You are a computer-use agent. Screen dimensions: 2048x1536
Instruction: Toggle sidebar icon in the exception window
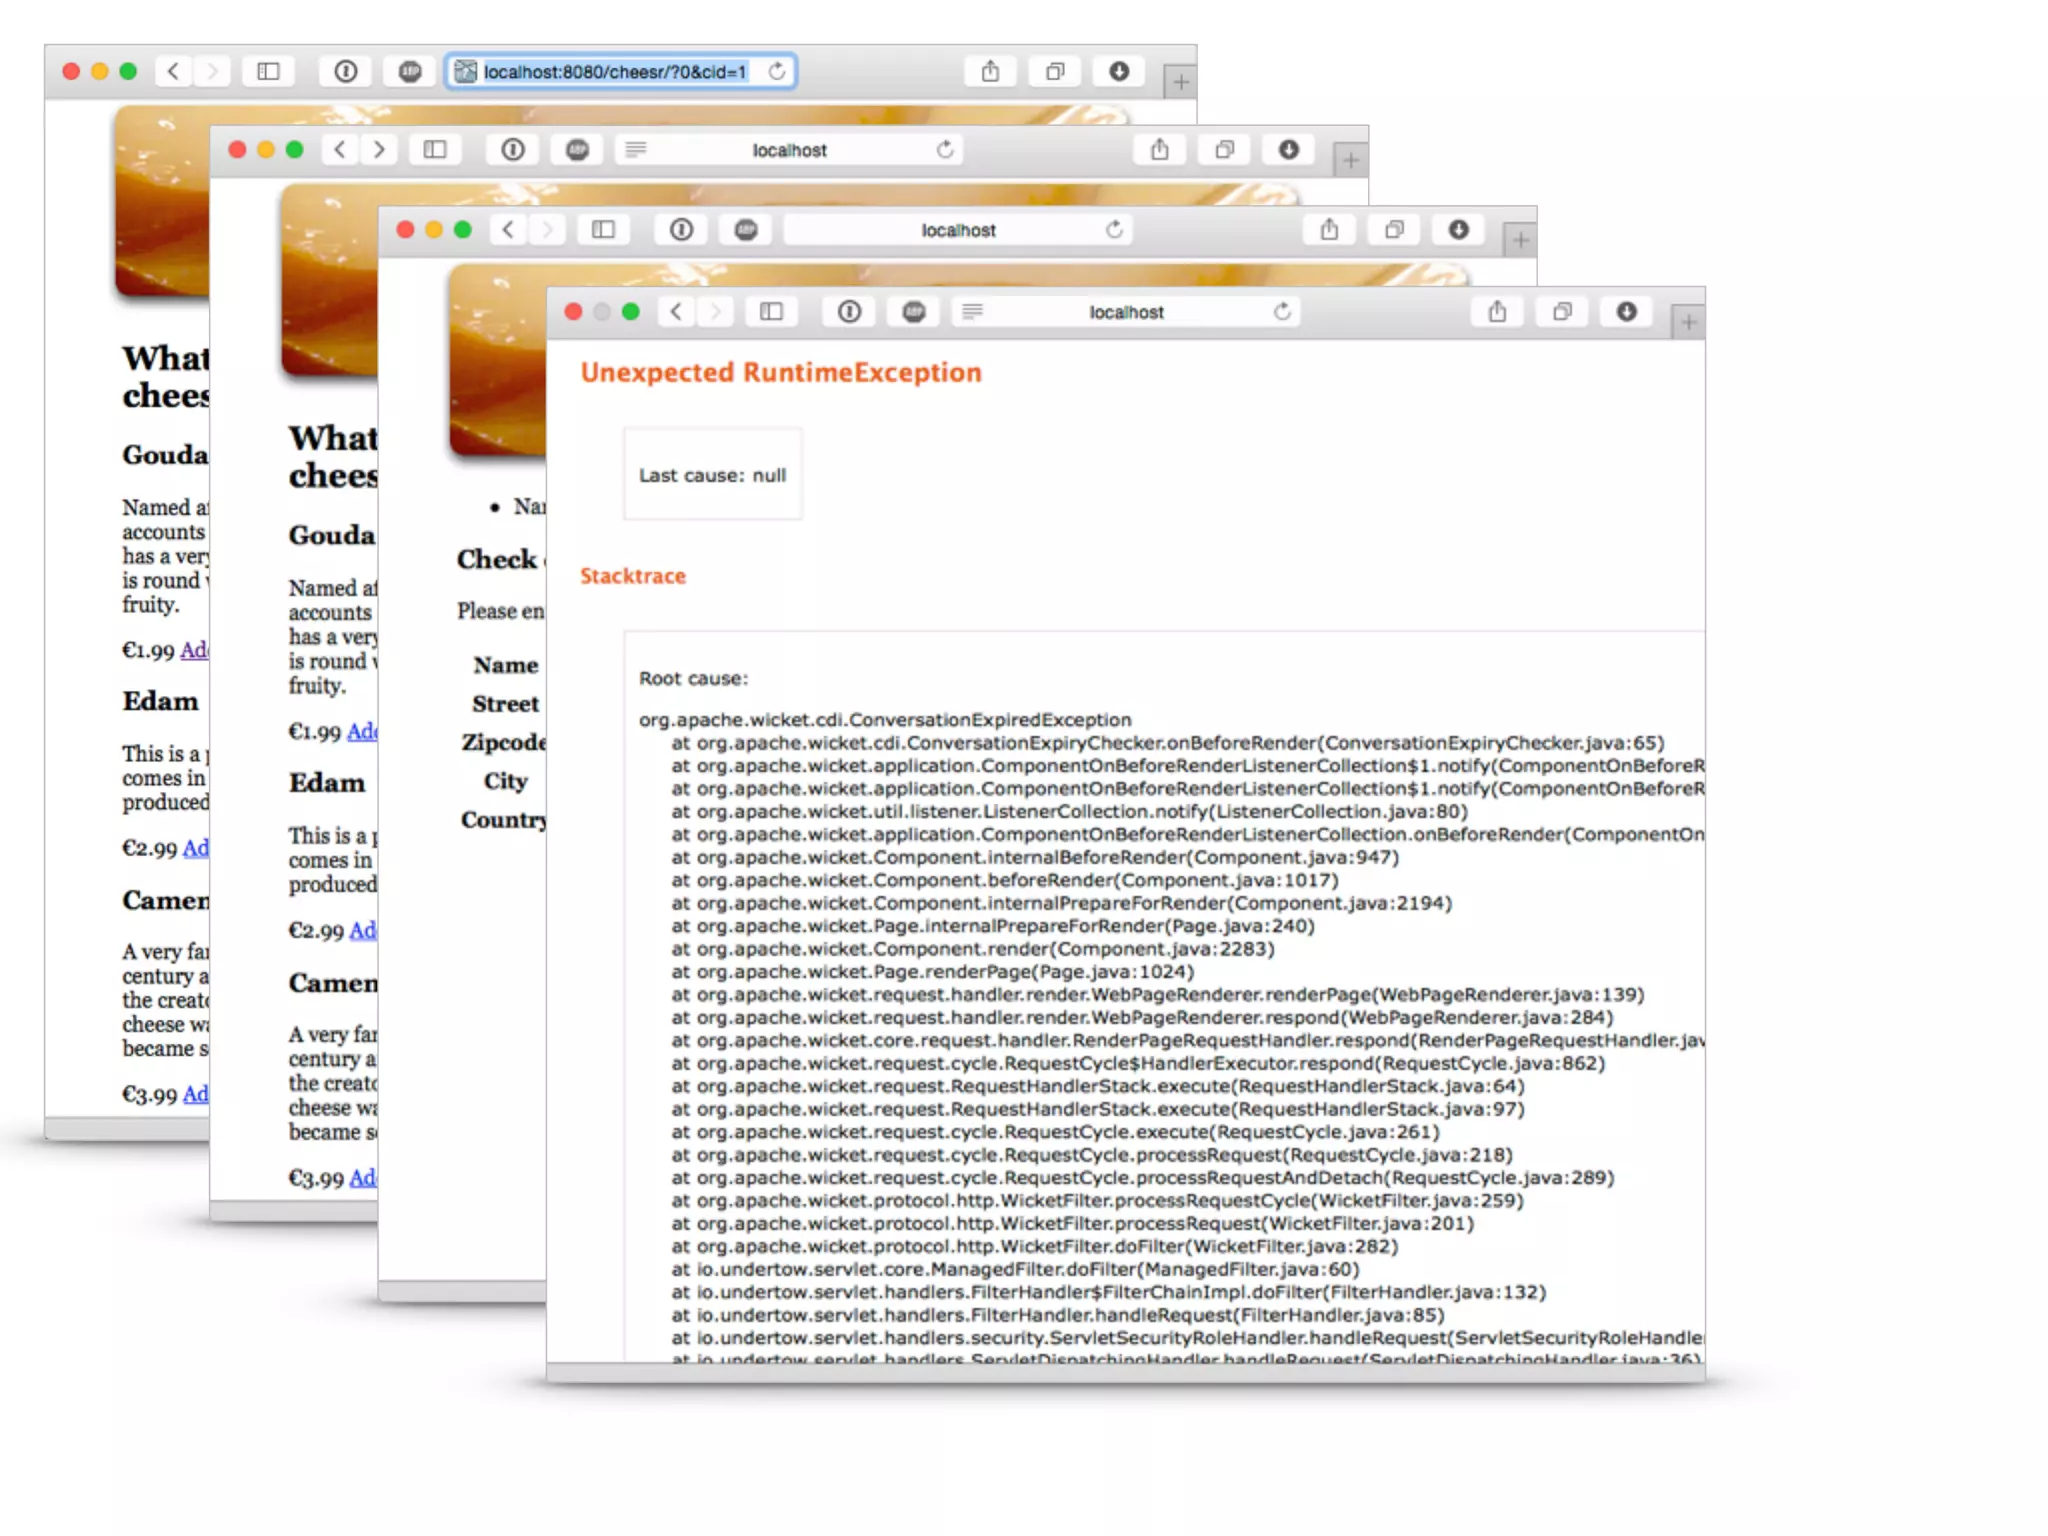coord(771,312)
